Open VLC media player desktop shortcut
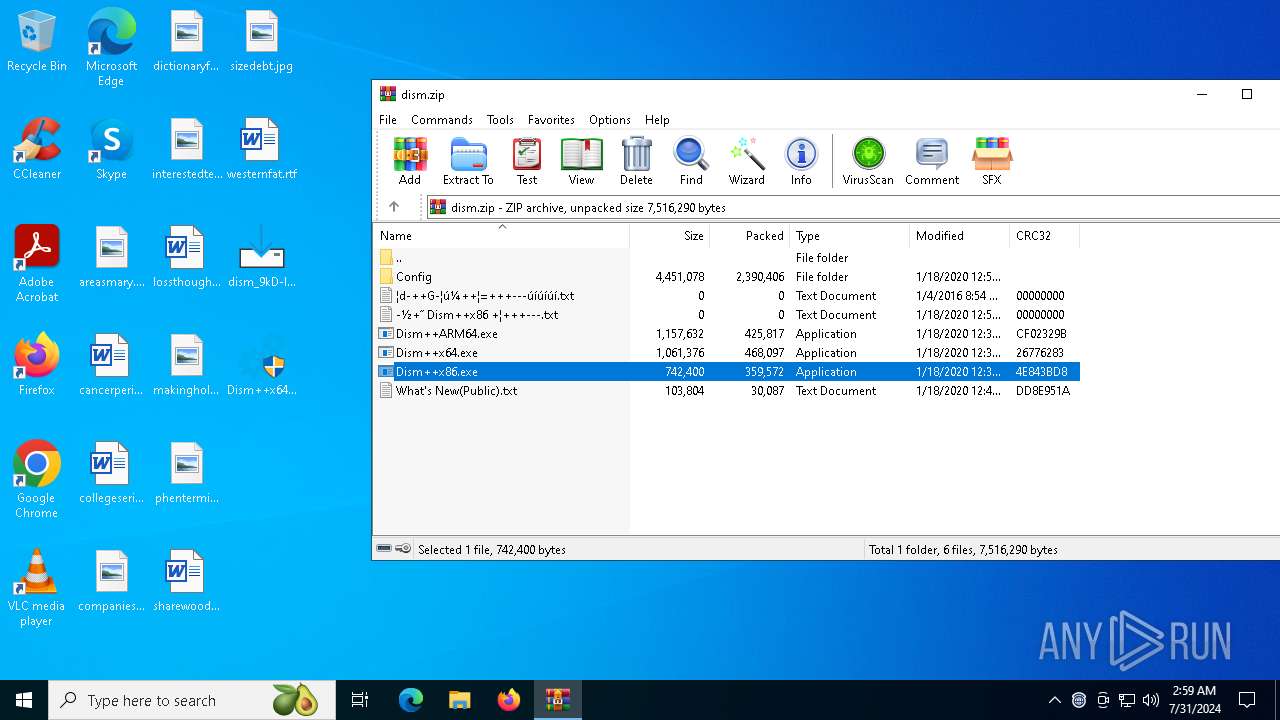This screenshot has width=1280, height=720. (x=37, y=588)
